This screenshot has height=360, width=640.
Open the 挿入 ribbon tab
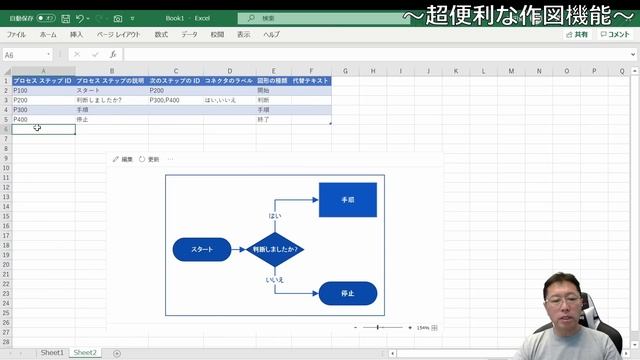point(76,35)
